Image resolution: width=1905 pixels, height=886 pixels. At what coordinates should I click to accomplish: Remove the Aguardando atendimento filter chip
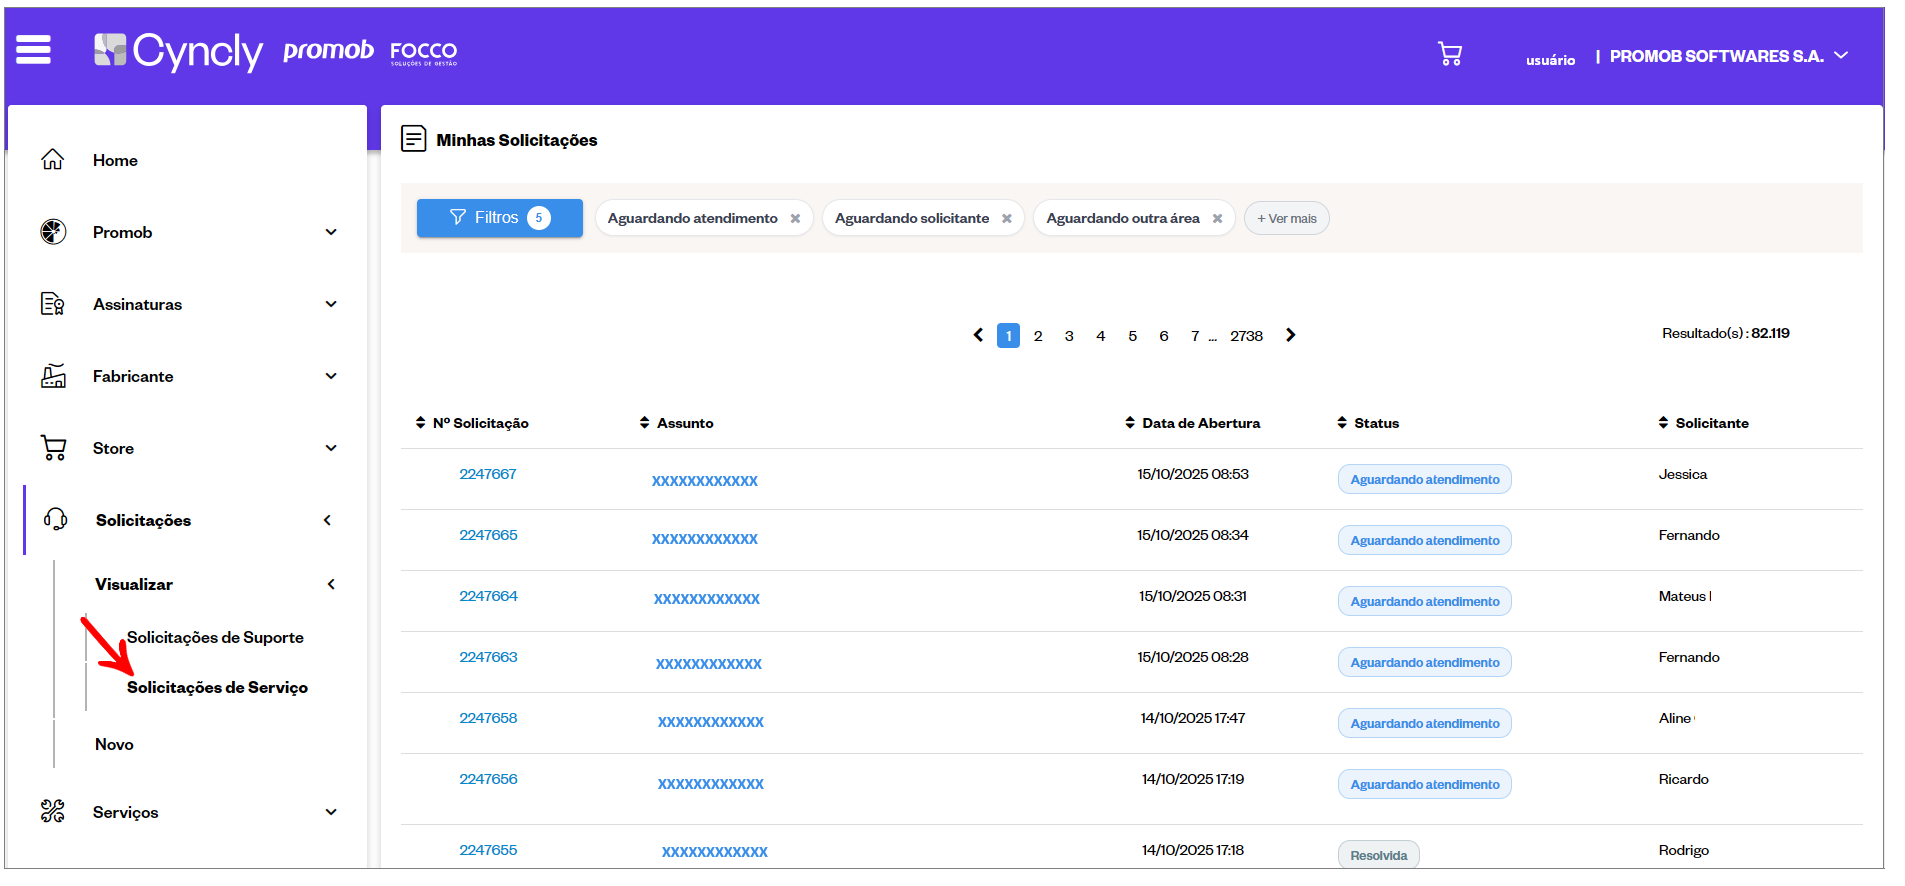(x=795, y=219)
